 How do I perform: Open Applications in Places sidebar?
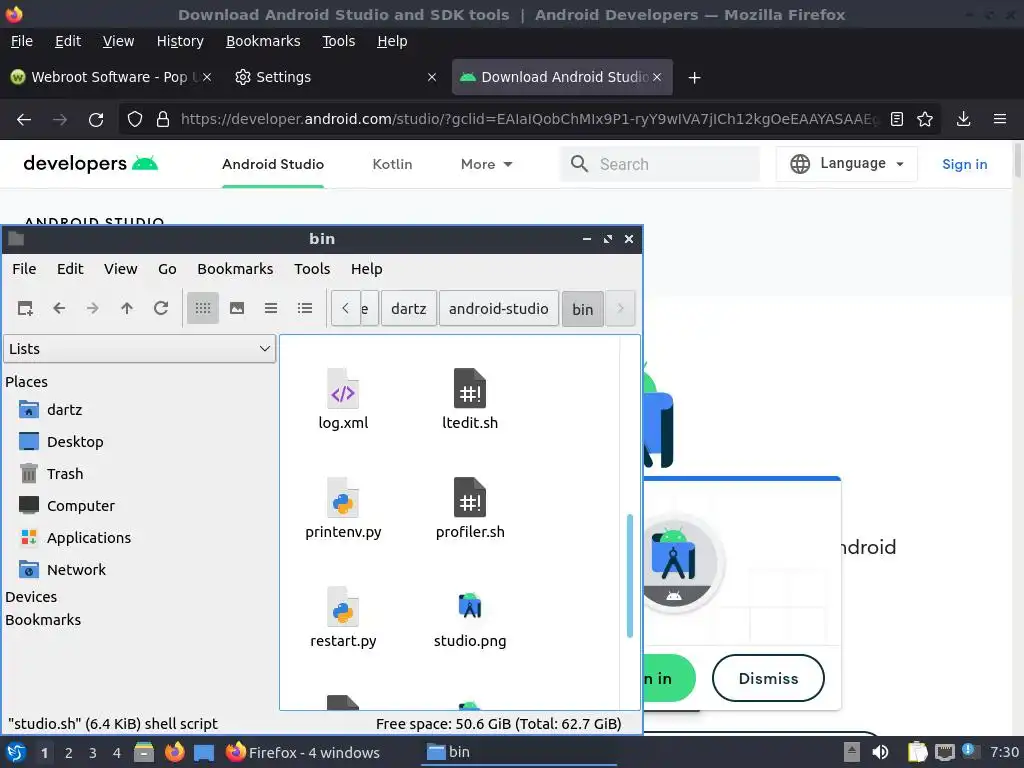pyautogui.click(x=75, y=537)
